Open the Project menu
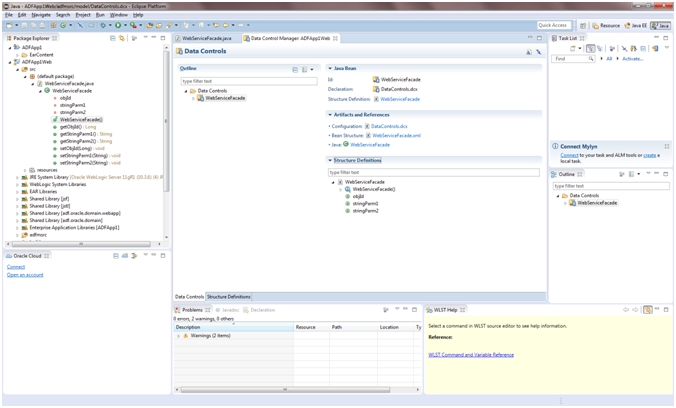The image size is (676, 408). coord(83,15)
